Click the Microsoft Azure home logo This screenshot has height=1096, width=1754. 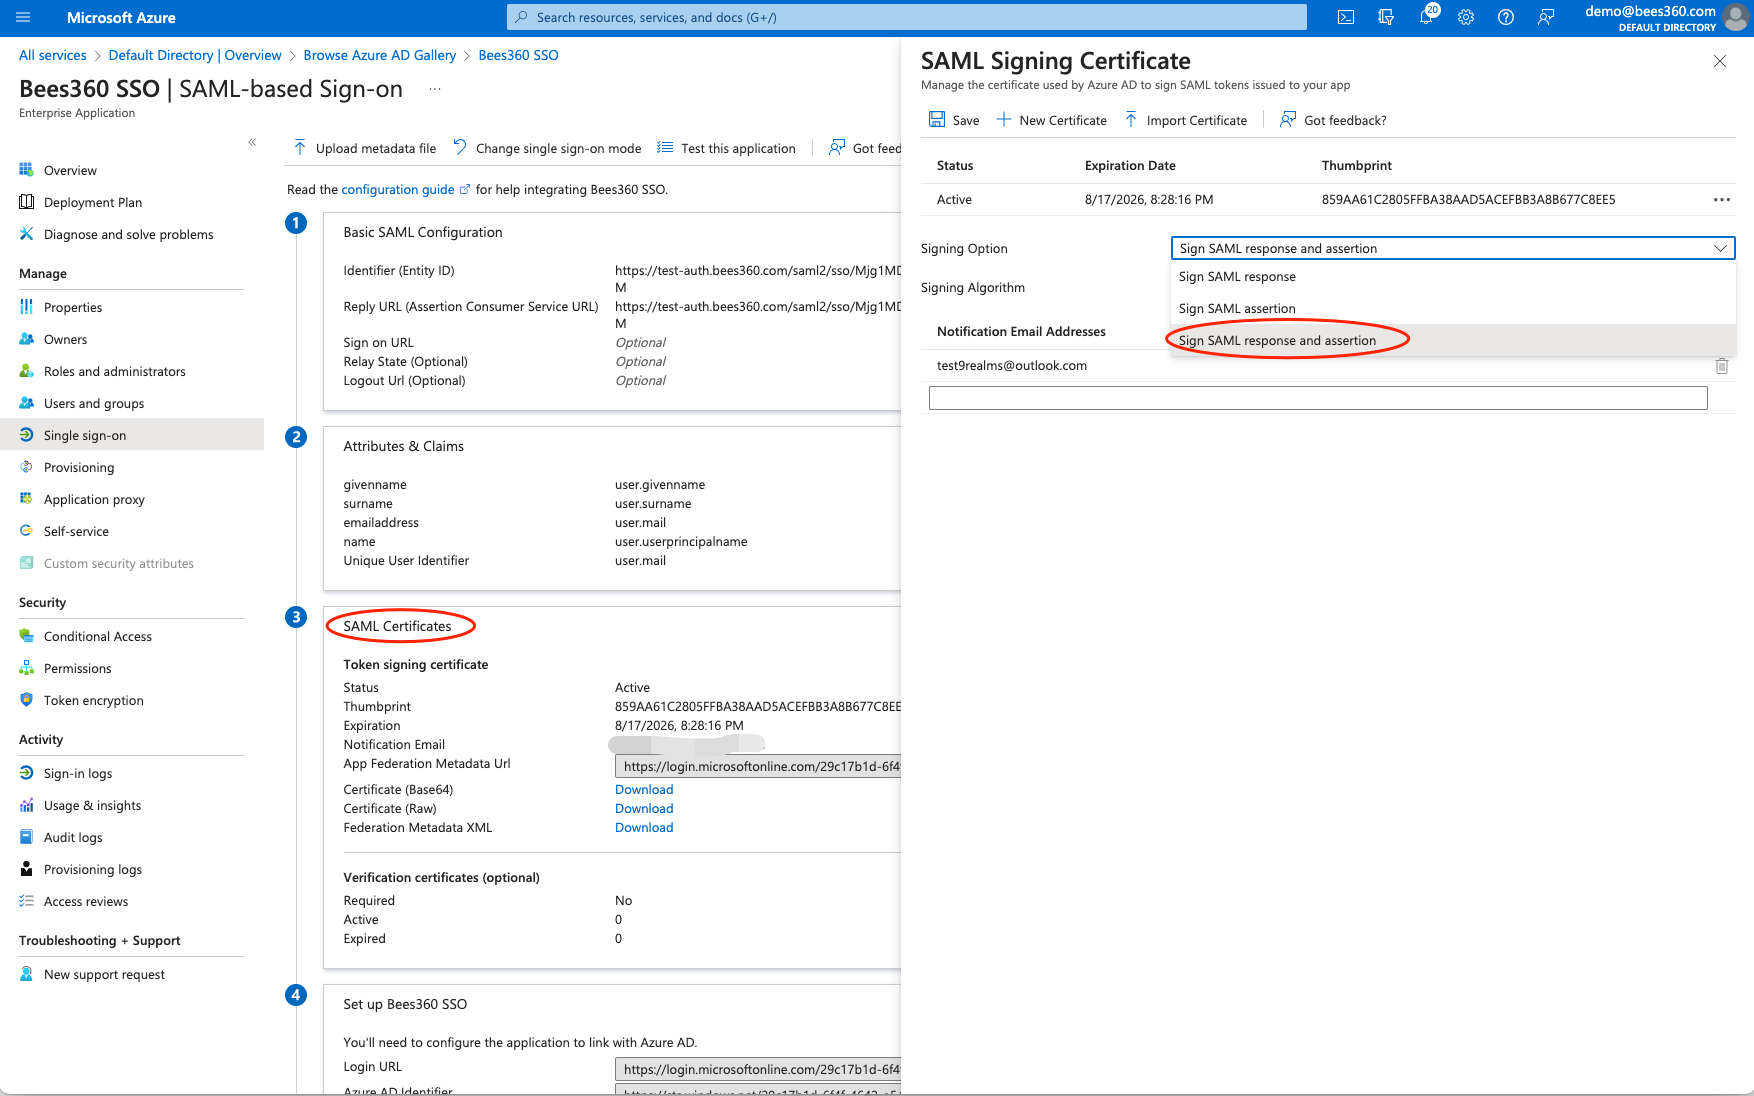click(121, 17)
